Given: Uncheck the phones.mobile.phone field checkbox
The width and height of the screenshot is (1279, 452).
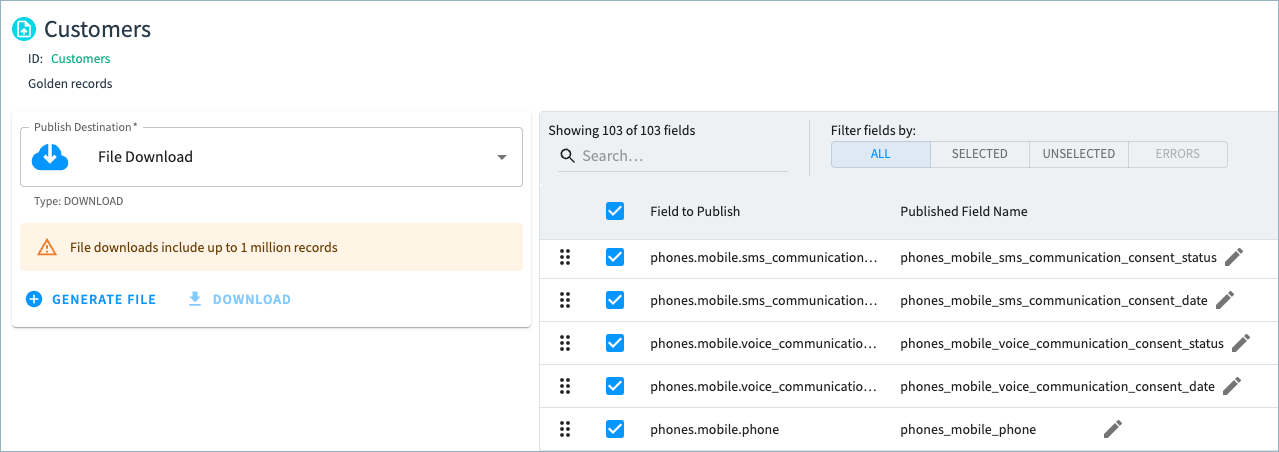Looking at the screenshot, I should coord(615,429).
